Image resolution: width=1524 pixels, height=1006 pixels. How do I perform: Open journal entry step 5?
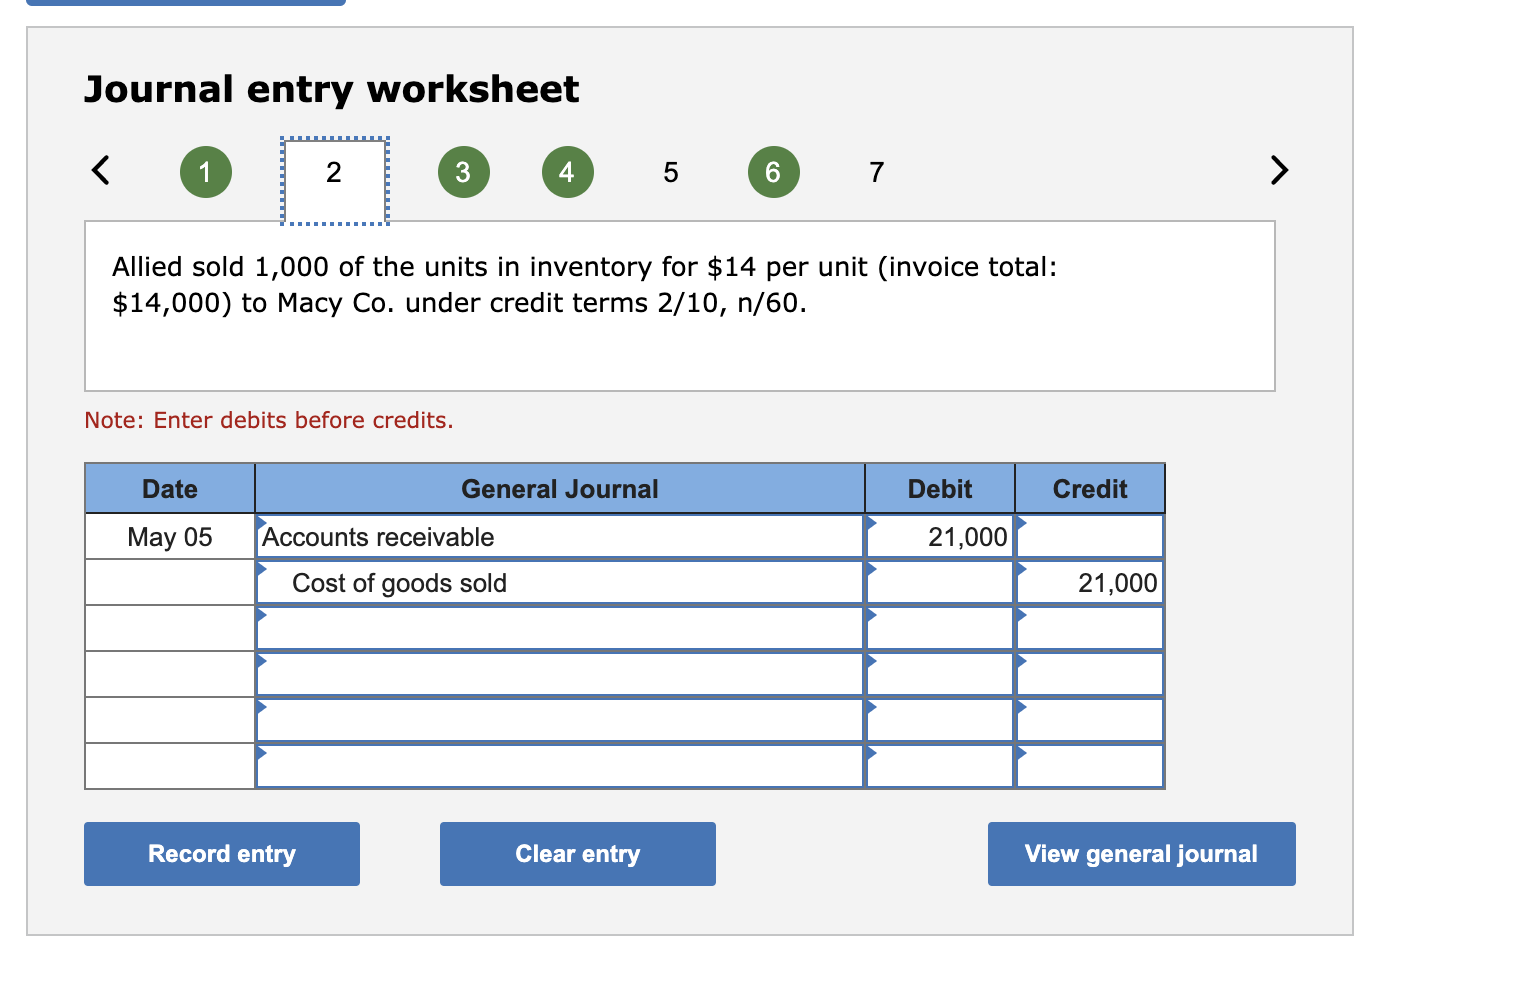tap(671, 172)
